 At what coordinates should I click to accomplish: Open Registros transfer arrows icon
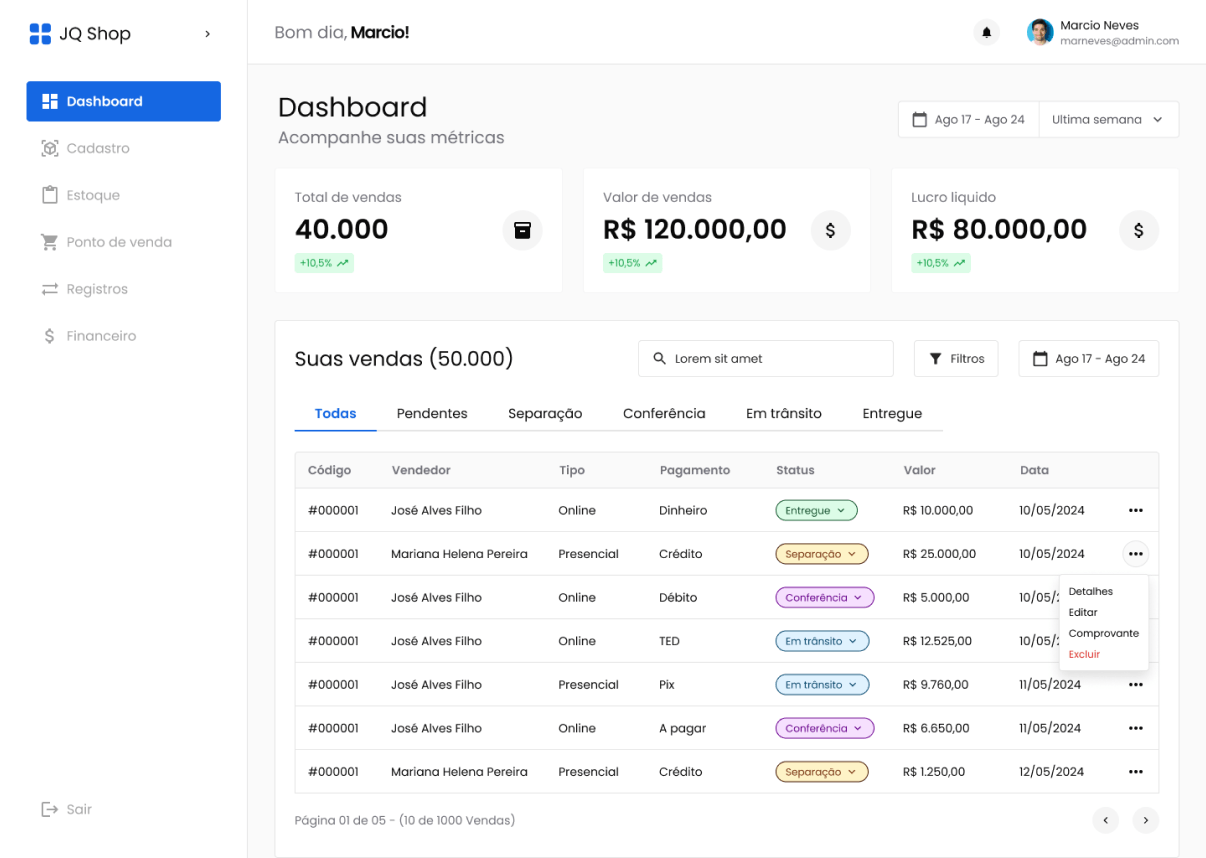pyautogui.click(x=50, y=289)
